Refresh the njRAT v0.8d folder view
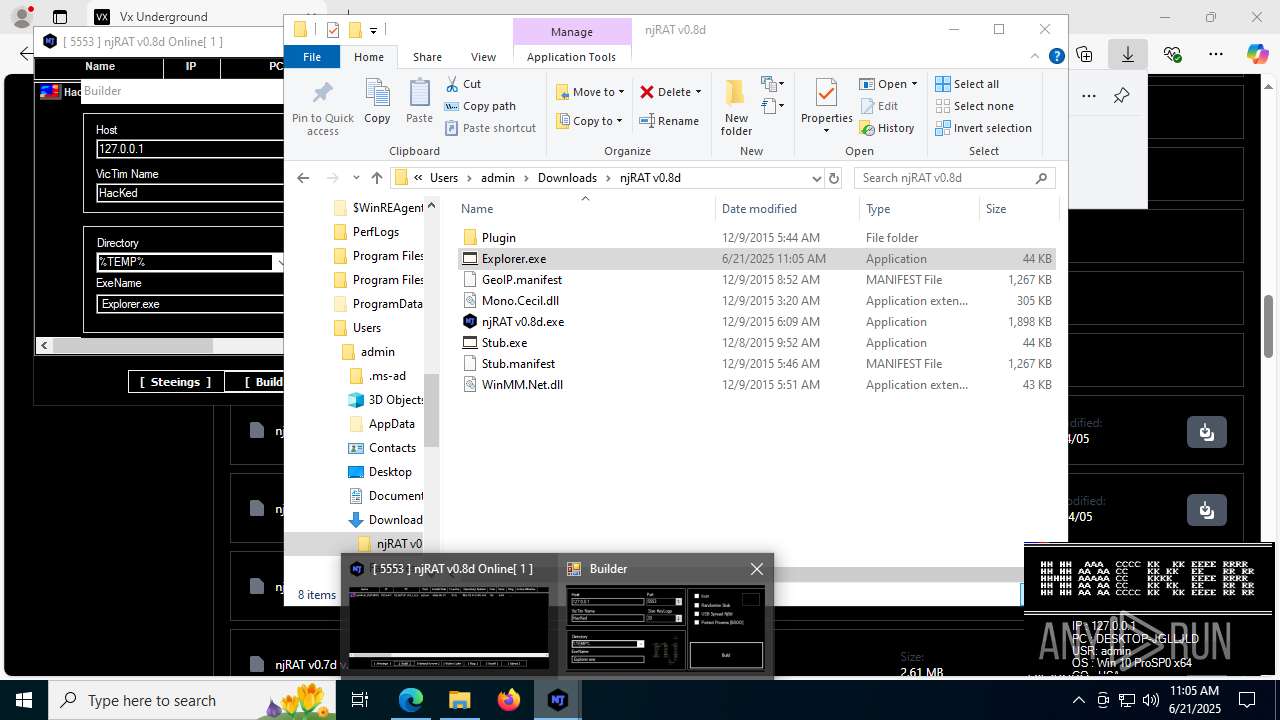1280x720 pixels. [834, 178]
